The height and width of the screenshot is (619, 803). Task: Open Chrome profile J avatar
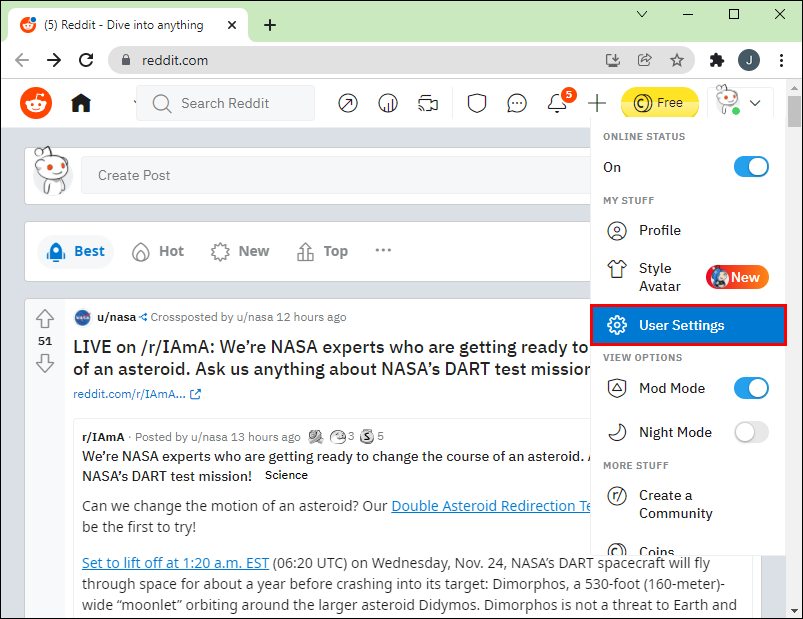(749, 60)
